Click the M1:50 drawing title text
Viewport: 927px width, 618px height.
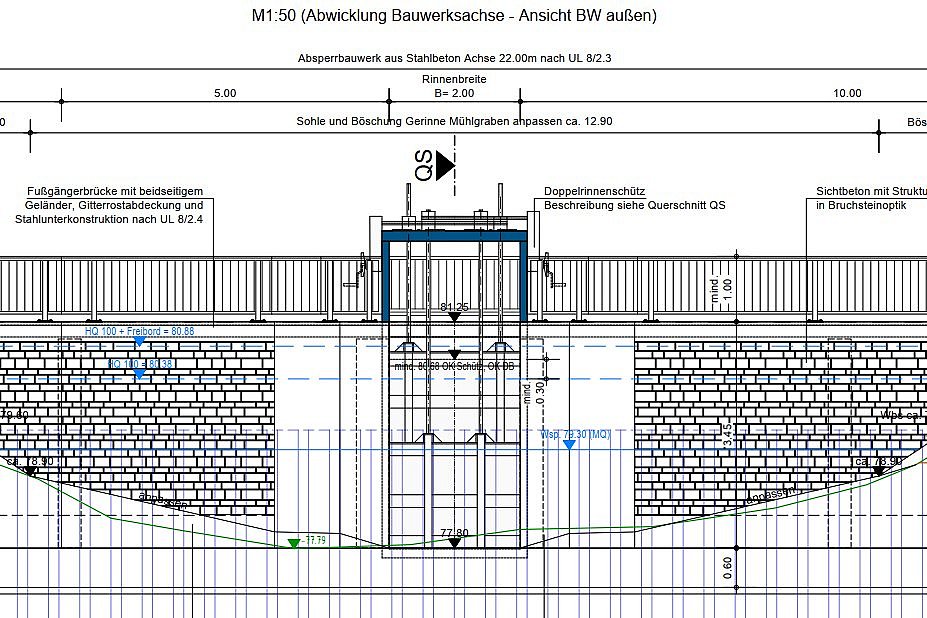454,16
